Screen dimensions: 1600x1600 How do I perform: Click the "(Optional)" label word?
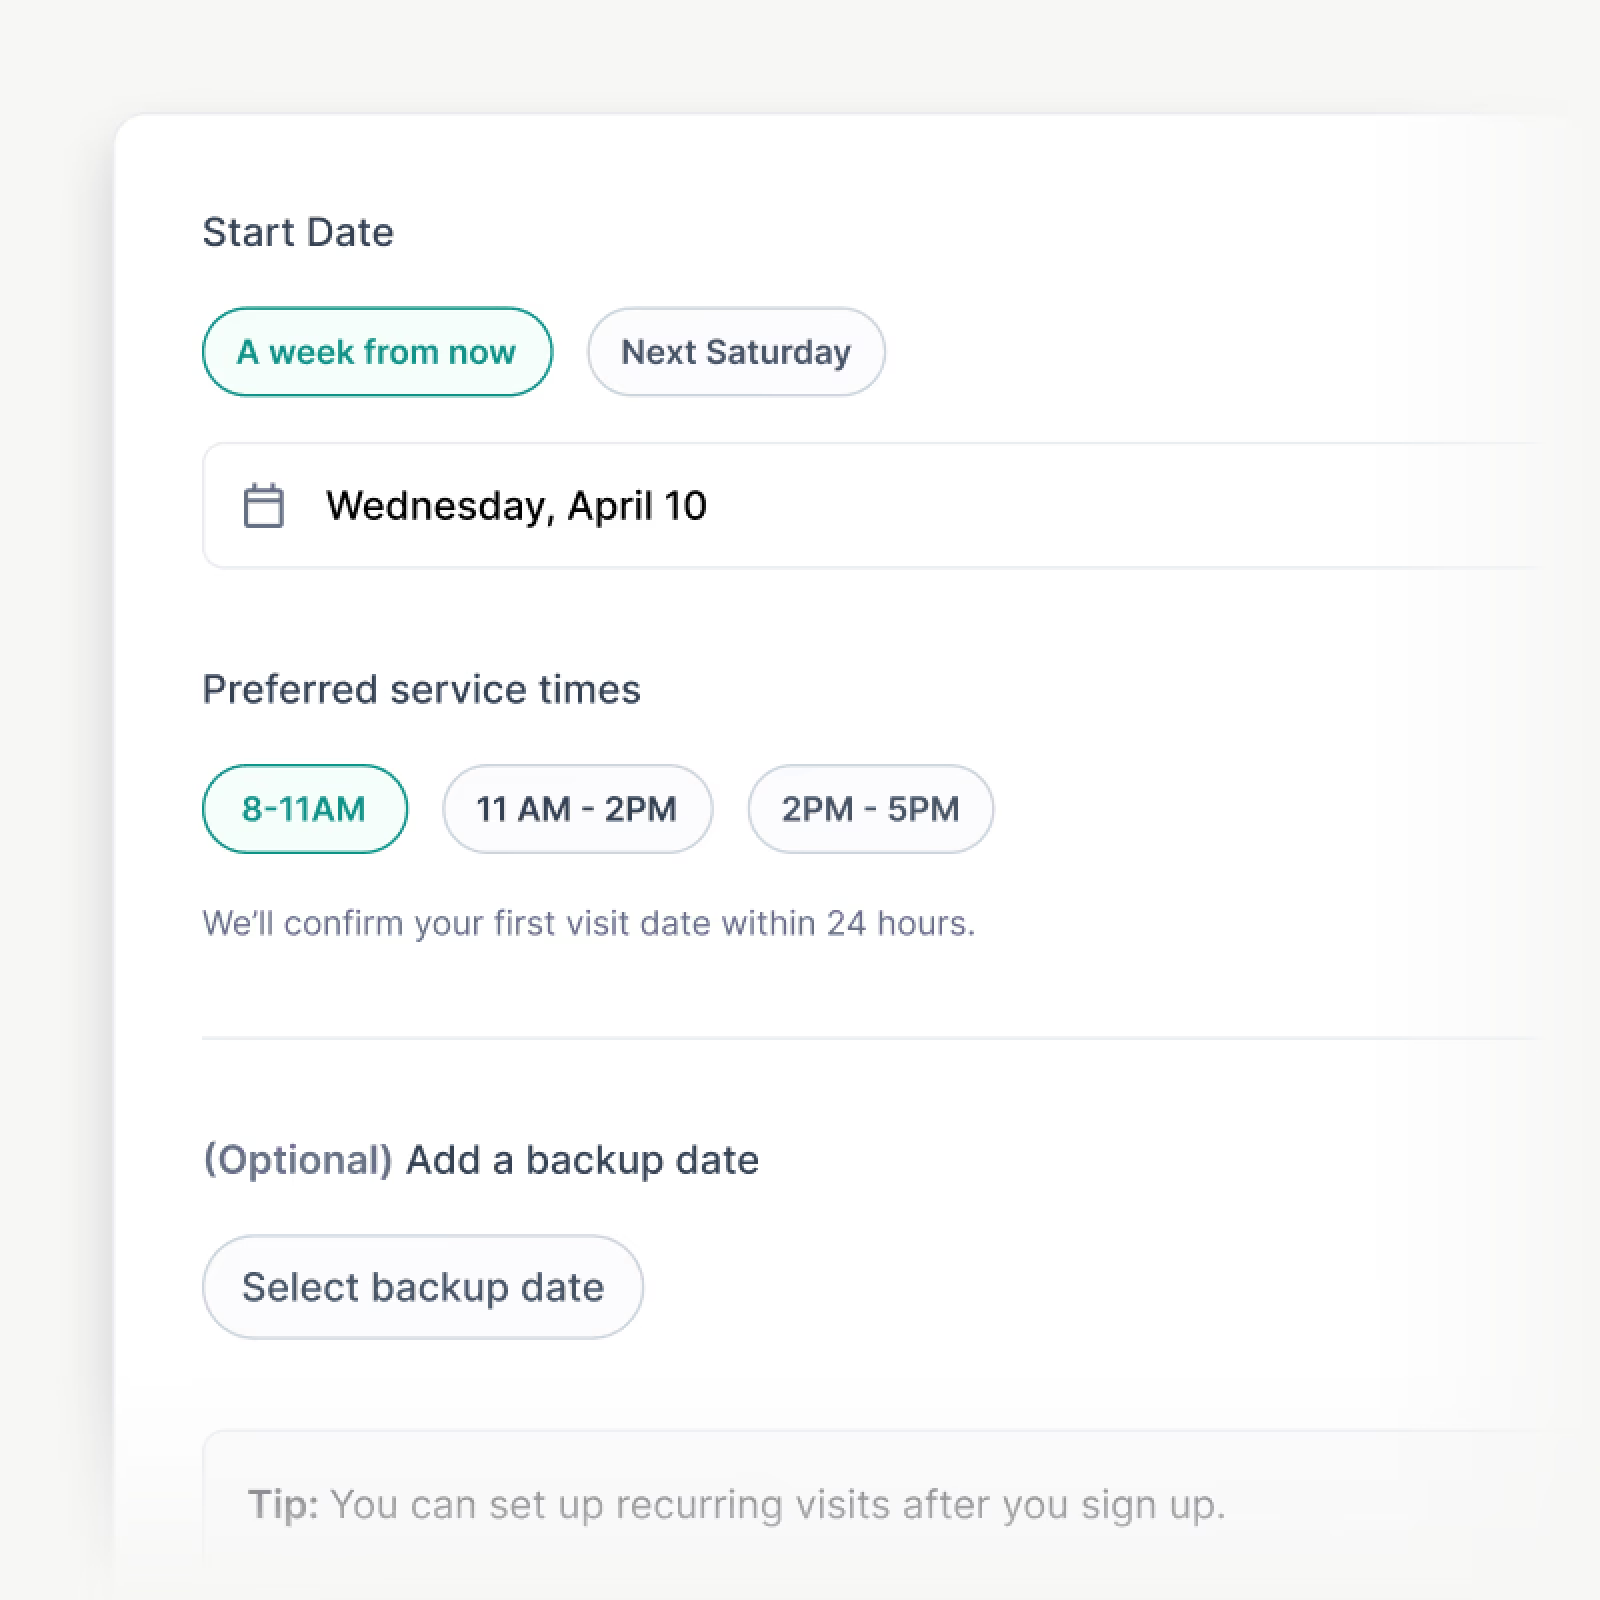[x=297, y=1160]
